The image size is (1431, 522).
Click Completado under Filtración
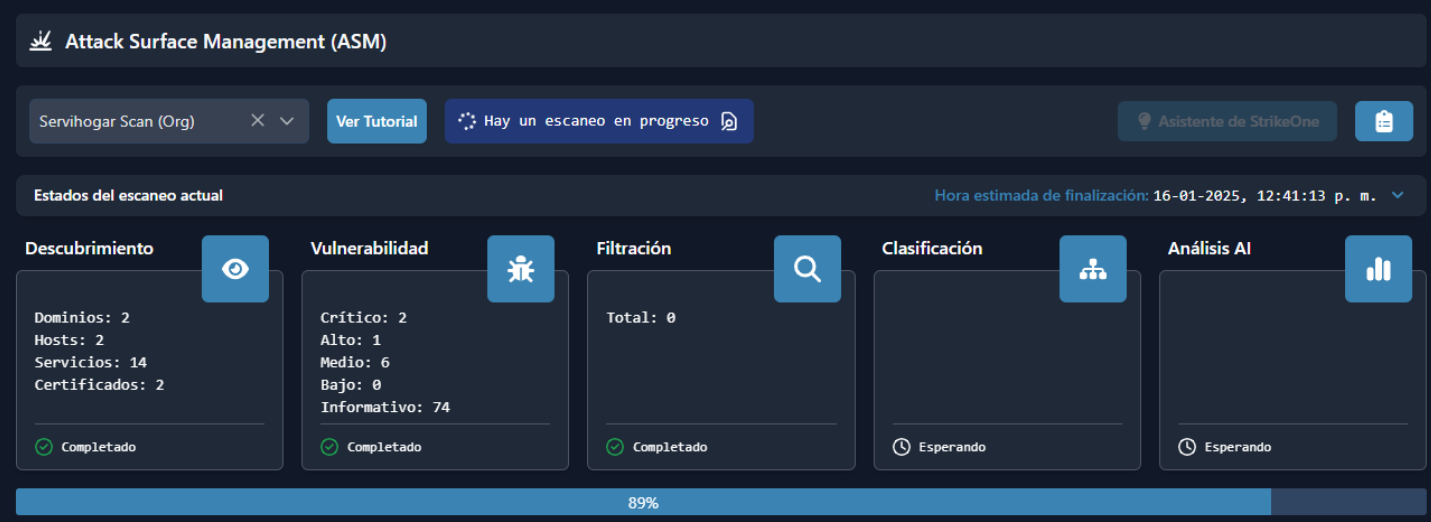tap(670, 447)
